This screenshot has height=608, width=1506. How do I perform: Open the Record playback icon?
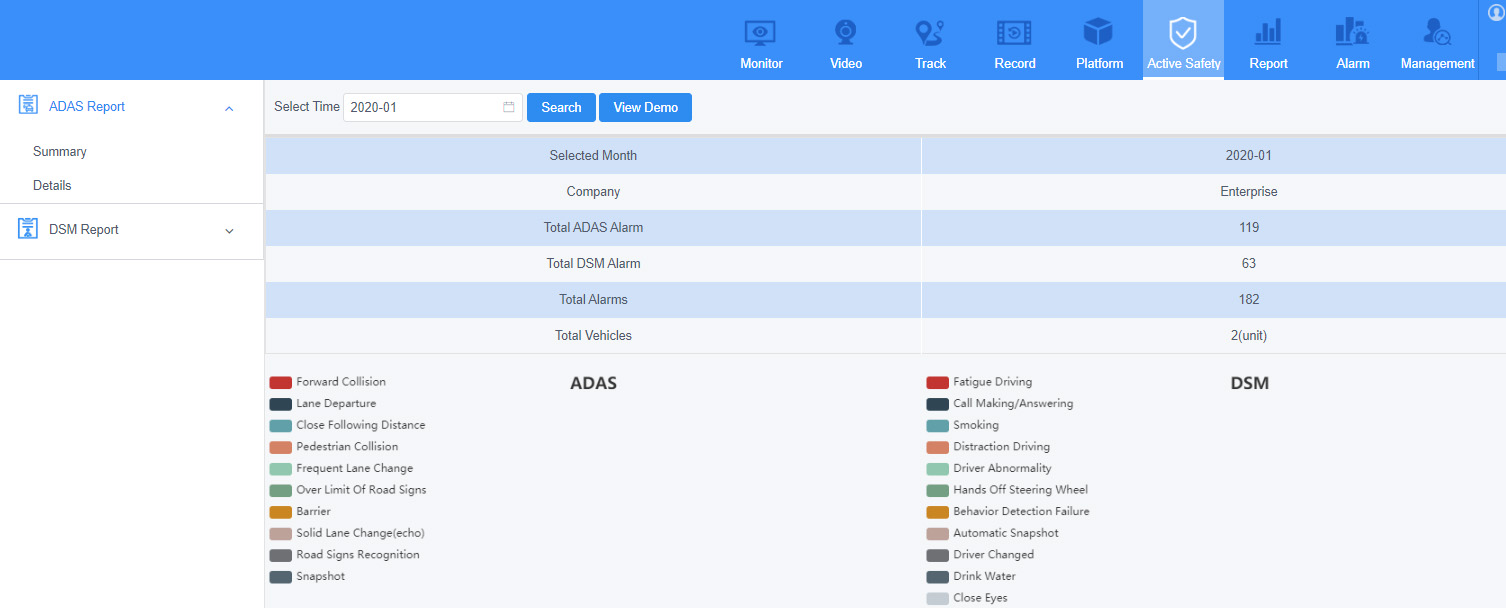point(1014,33)
